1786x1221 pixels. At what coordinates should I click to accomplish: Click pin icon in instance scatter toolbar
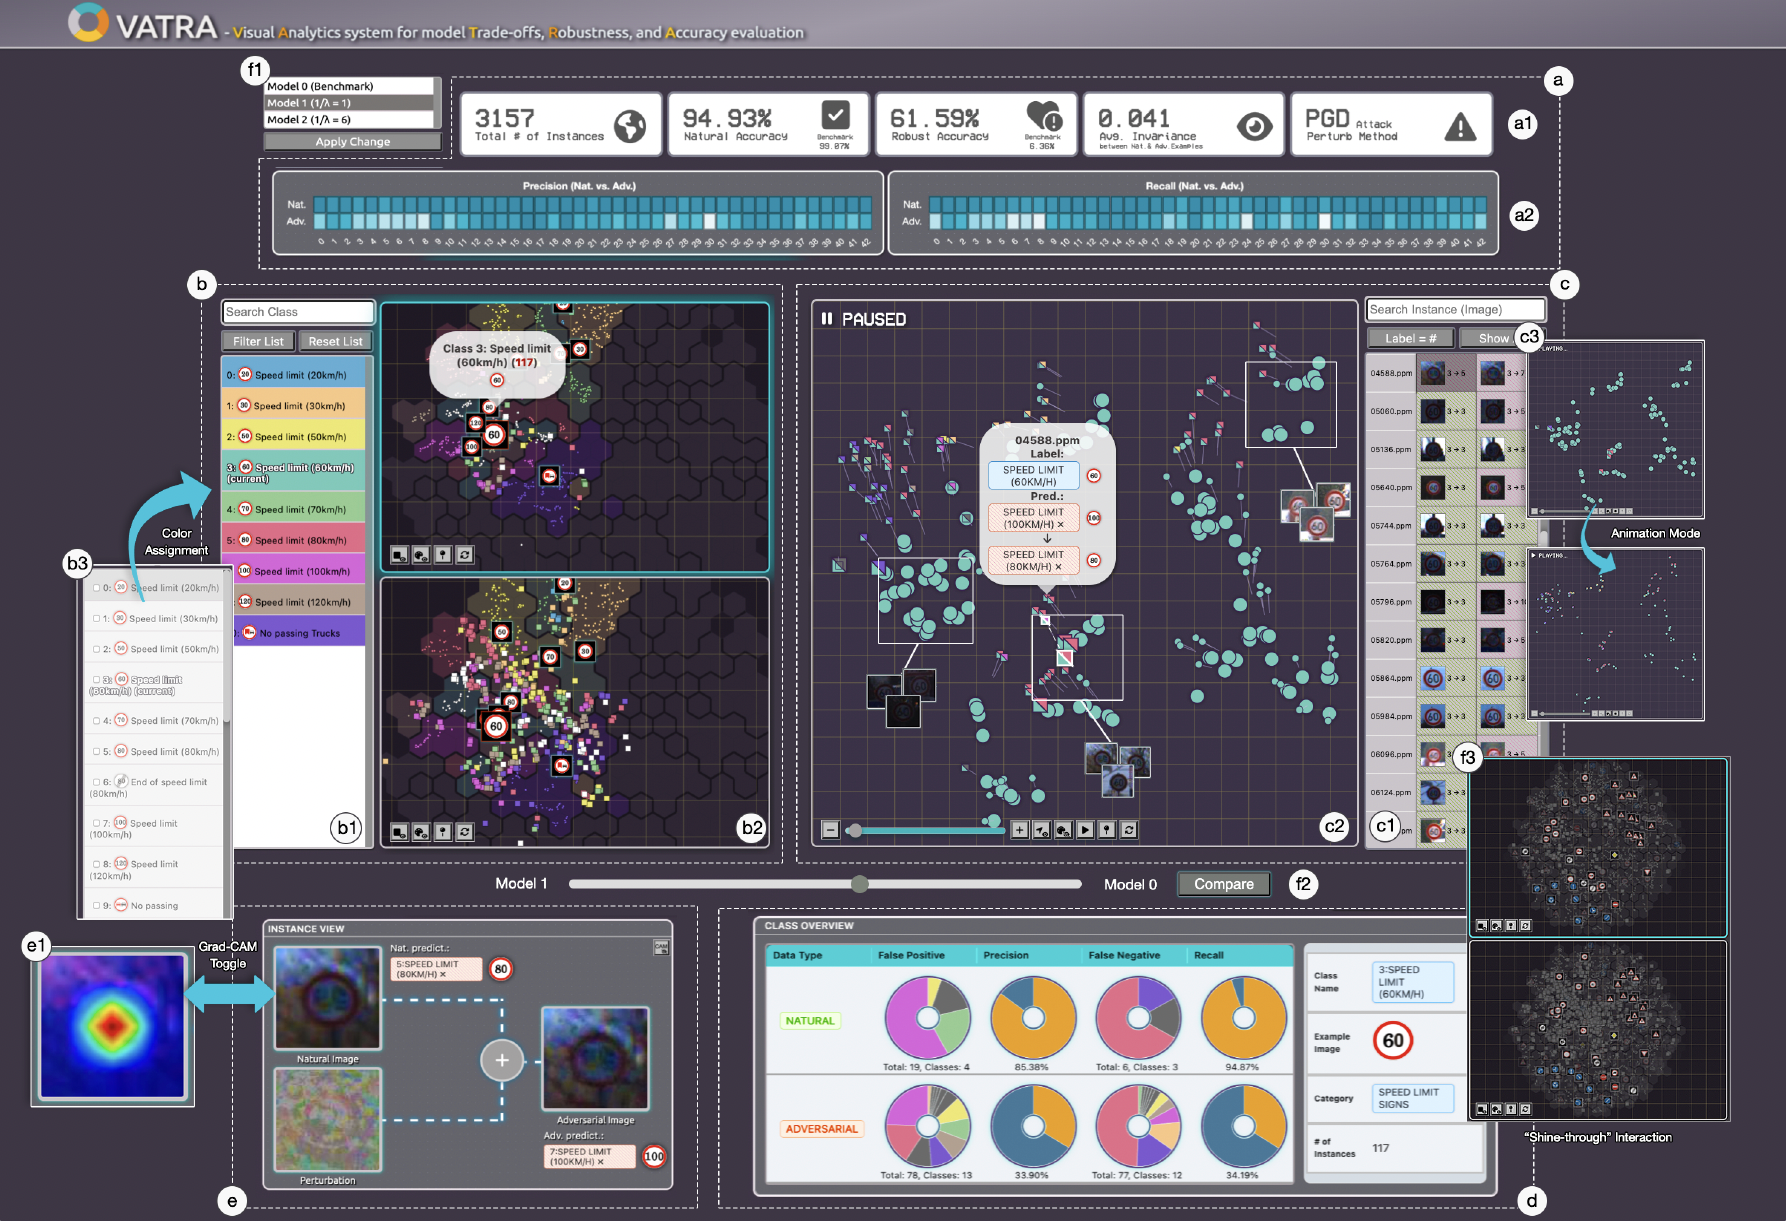click(x=1107, y=830)
